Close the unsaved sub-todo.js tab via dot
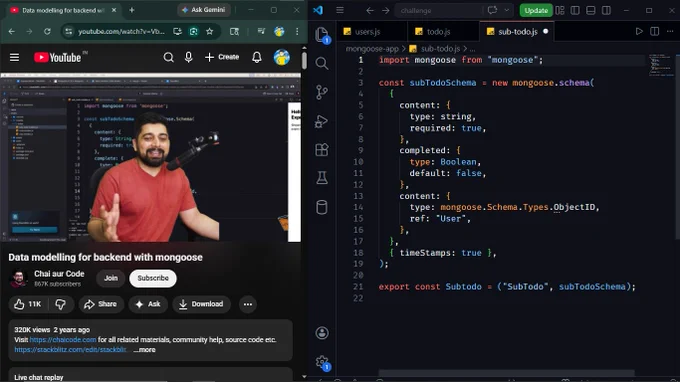 click(546, 32)
